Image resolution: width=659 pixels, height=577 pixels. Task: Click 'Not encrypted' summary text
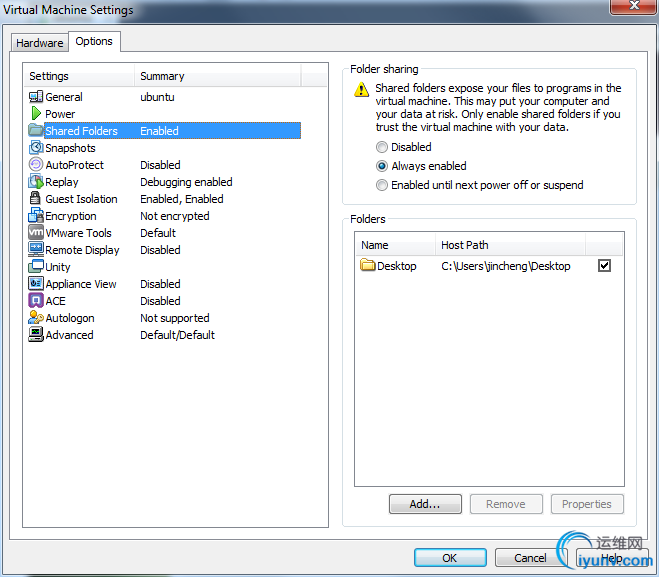coord(175,216)
